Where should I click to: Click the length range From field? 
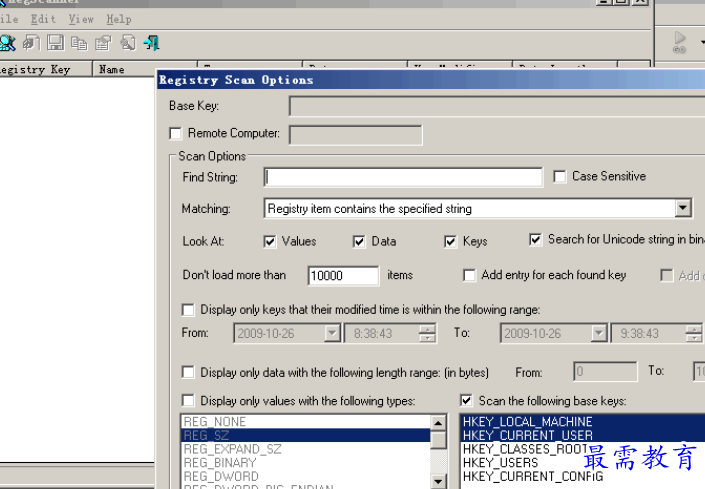click(605, 372)
